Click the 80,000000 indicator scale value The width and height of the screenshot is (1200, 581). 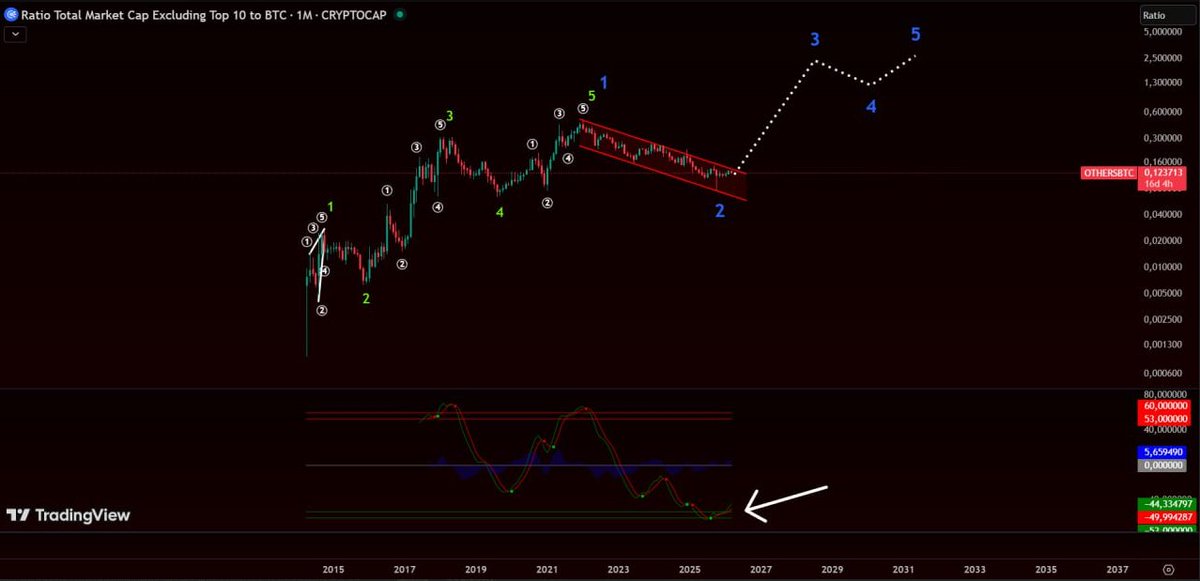pyautogui.click(x=1166, y=394)
